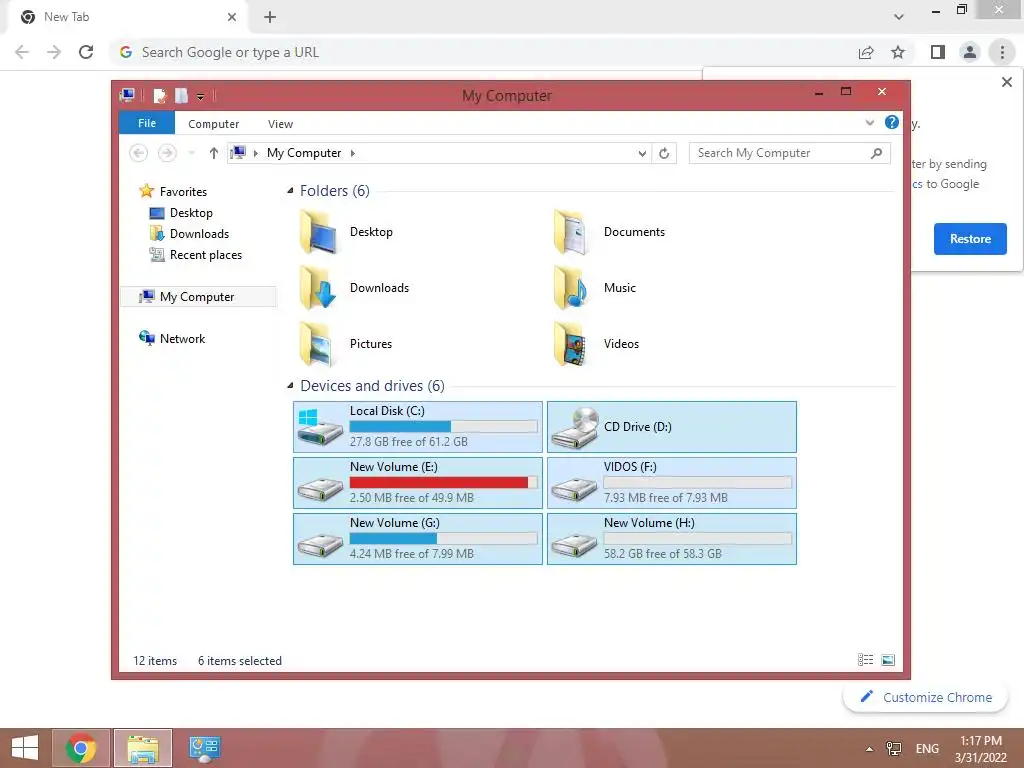Image resolution: width=1024 pixels, height=768 pixels.
Task: Toggle Chrome side panel icon
Action: (938, 52)
